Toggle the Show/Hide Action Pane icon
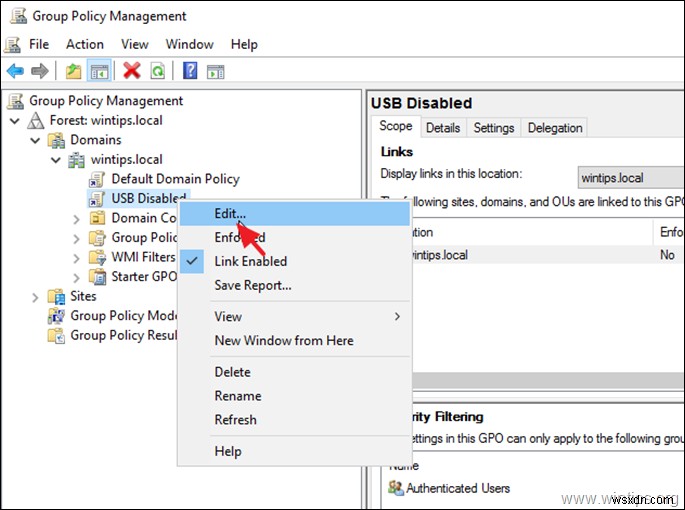The width and height of the screenshot is (685, 510). pos(215,71)
